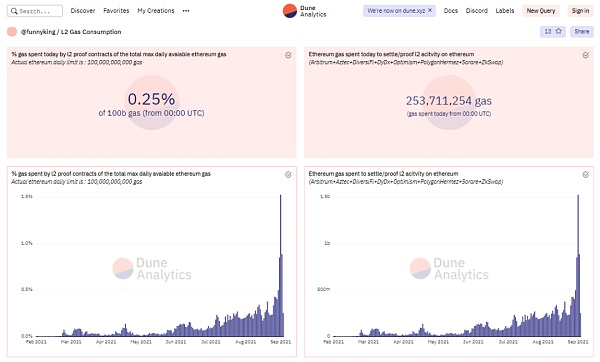Click the Share button
The width and height of the screenshot is (600, 362).
point(582,31)
